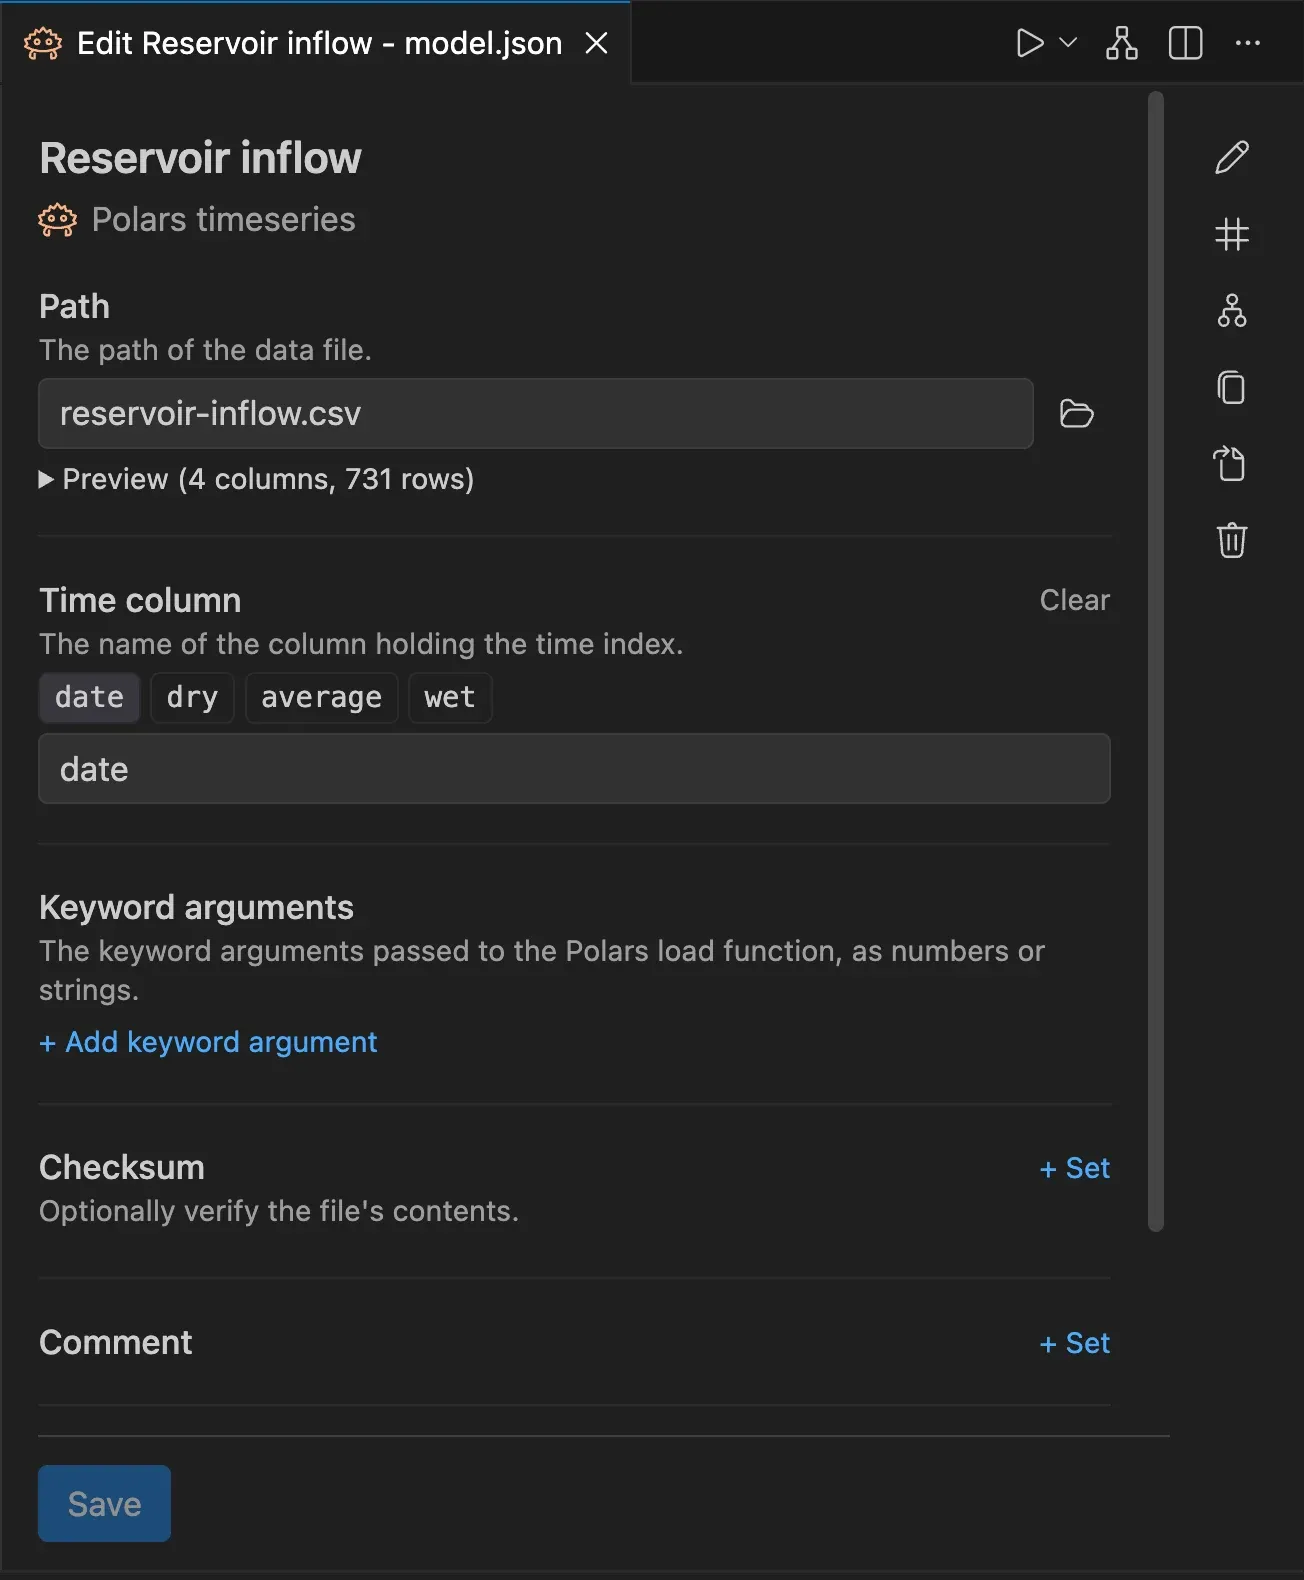This screenshot has height=1580, width=1304.
Task: Click the vertical scrollbar of the form
Action: (x=1156, y=661)
